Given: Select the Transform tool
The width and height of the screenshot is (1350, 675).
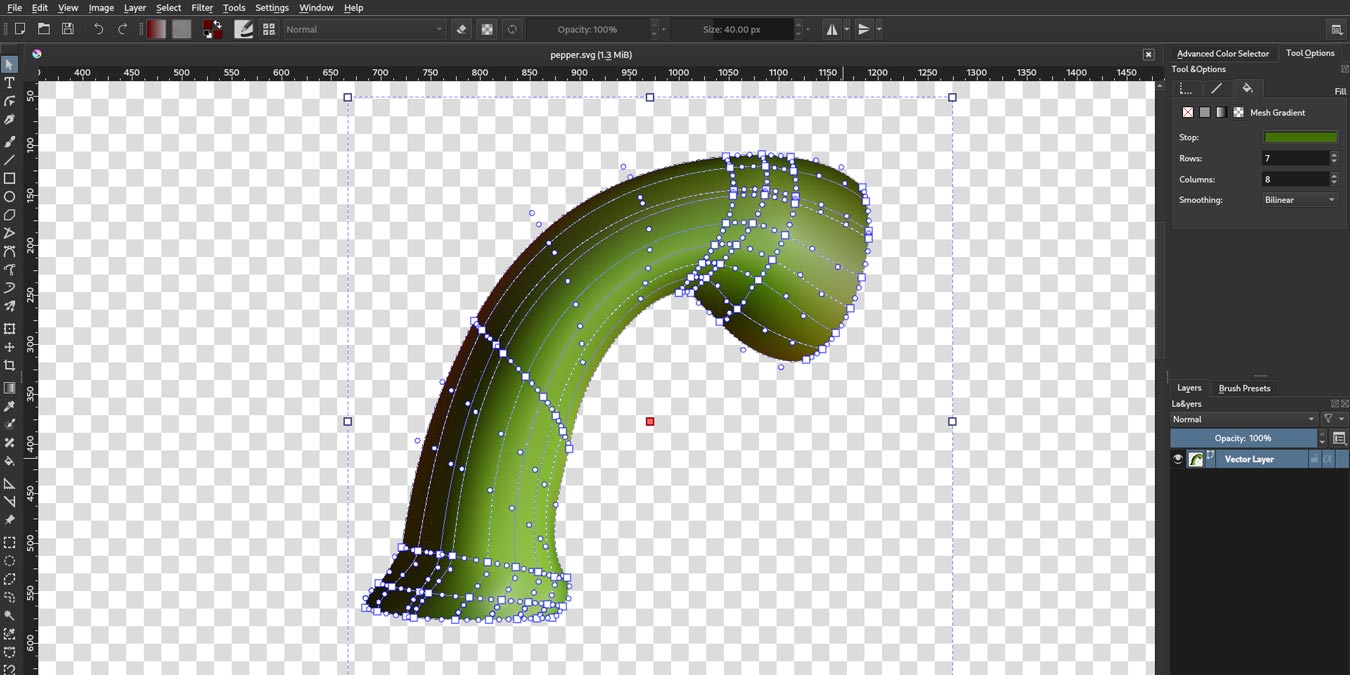Looking at the screenshot, I should 9,328.
